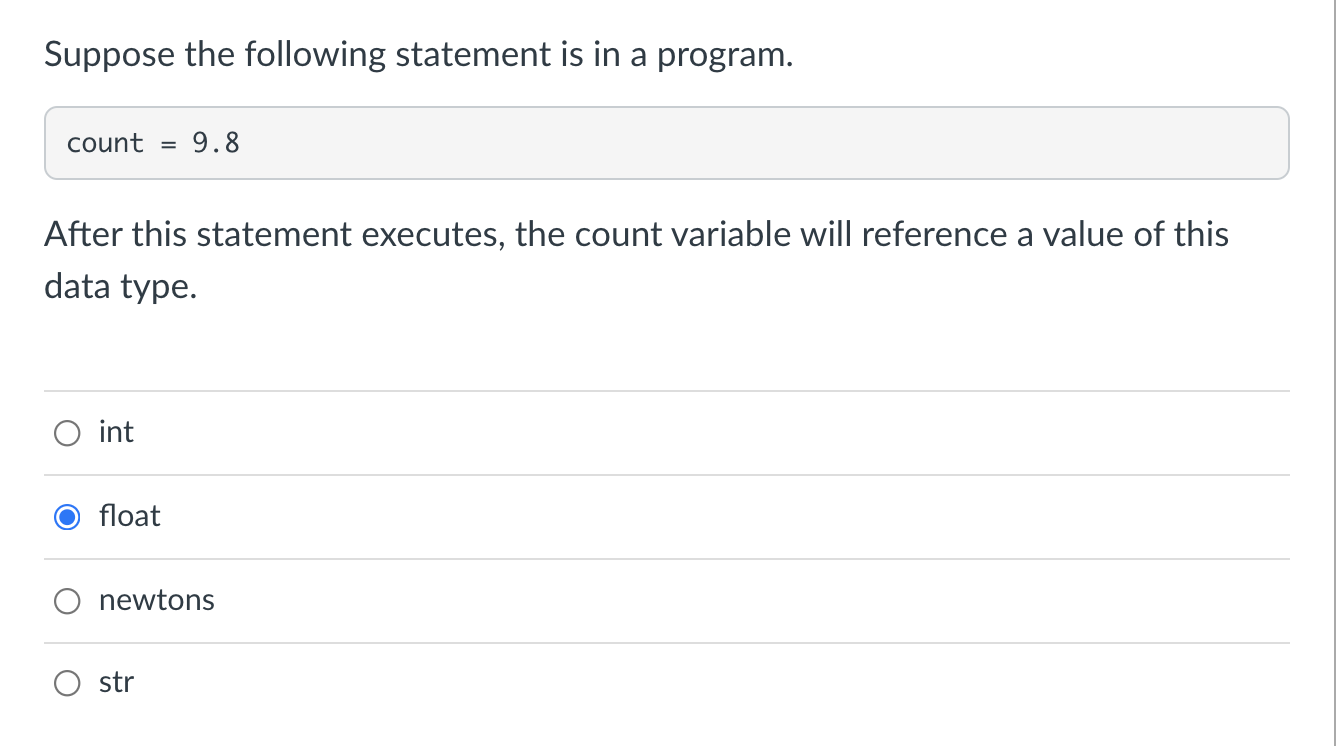The image size is (1336, 746).
Task: Click the "float" answer label text
Action: [129, 516]
